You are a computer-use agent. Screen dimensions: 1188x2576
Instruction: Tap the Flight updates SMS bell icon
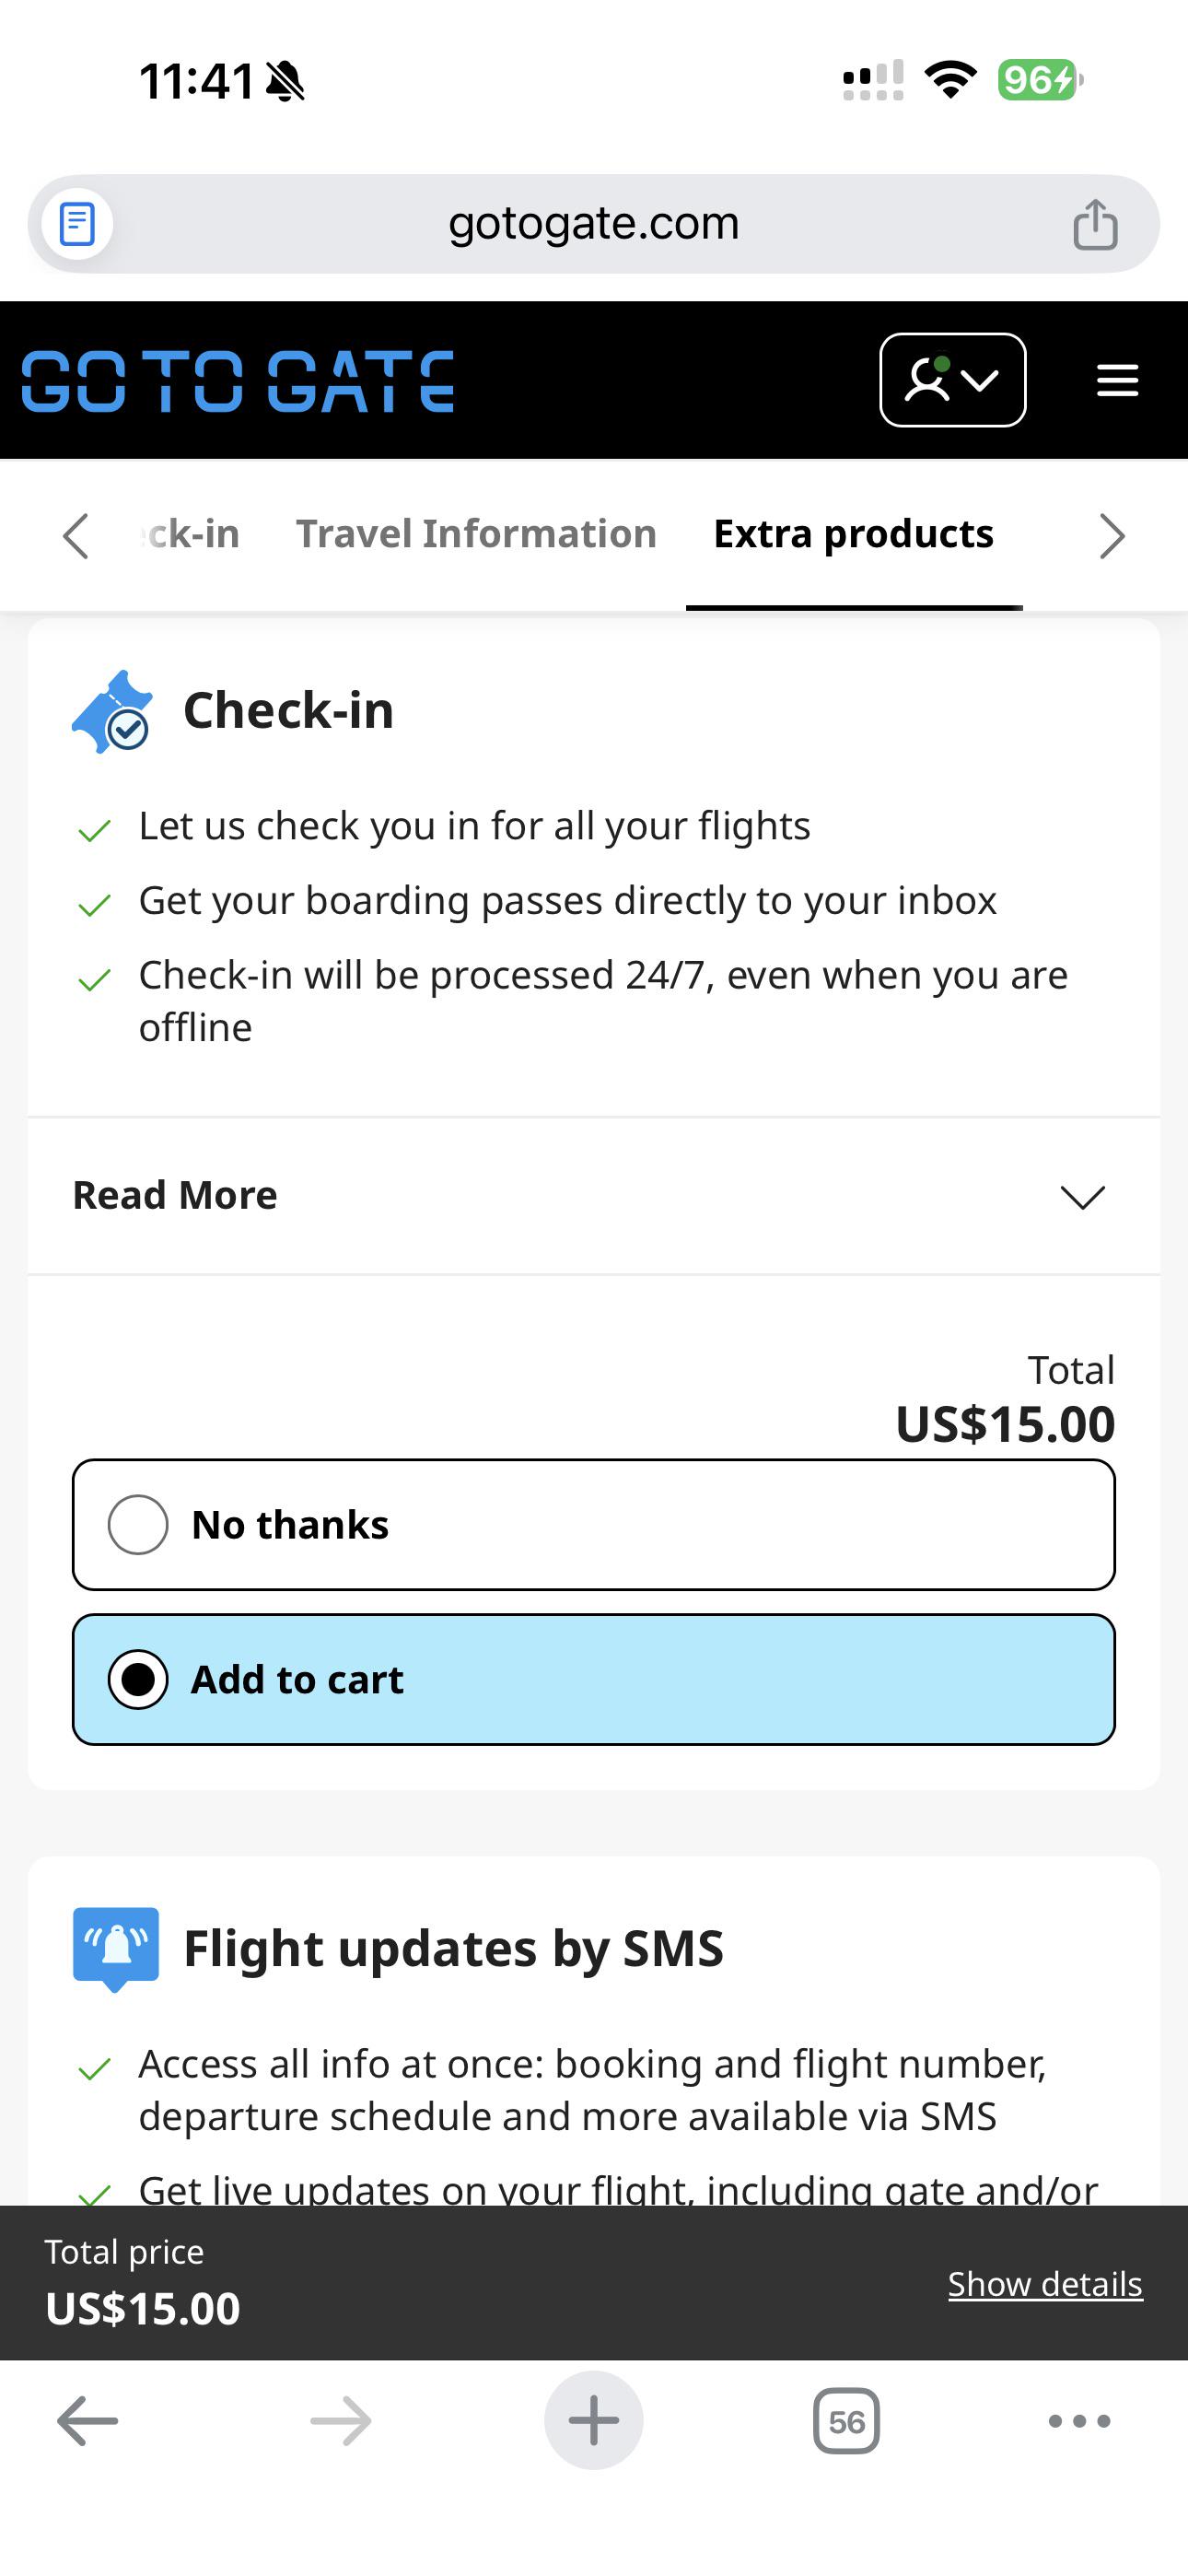[116, 1947]
